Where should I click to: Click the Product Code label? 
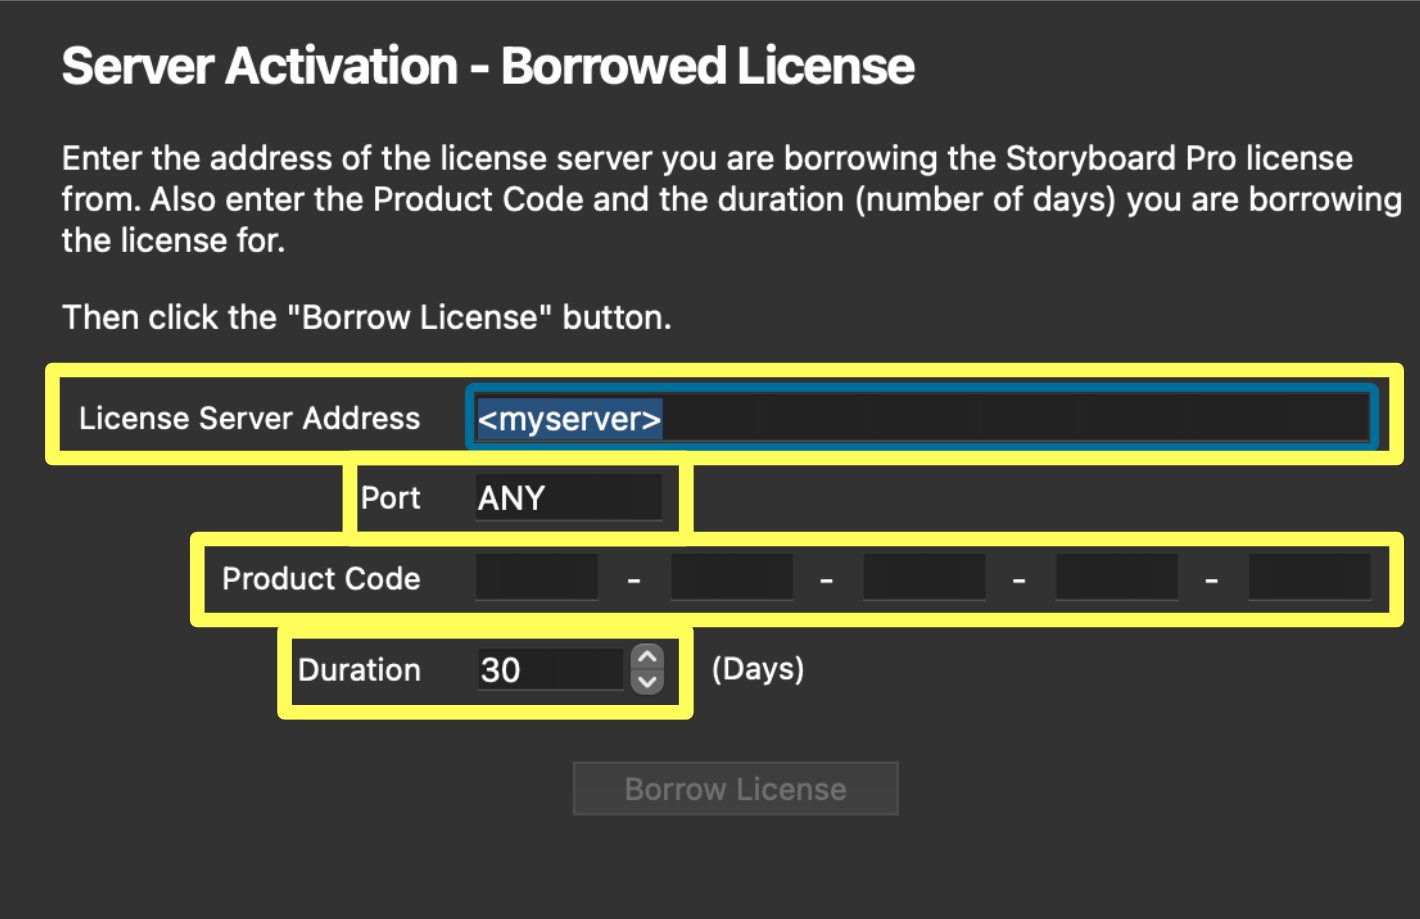[x=321, y=578]
